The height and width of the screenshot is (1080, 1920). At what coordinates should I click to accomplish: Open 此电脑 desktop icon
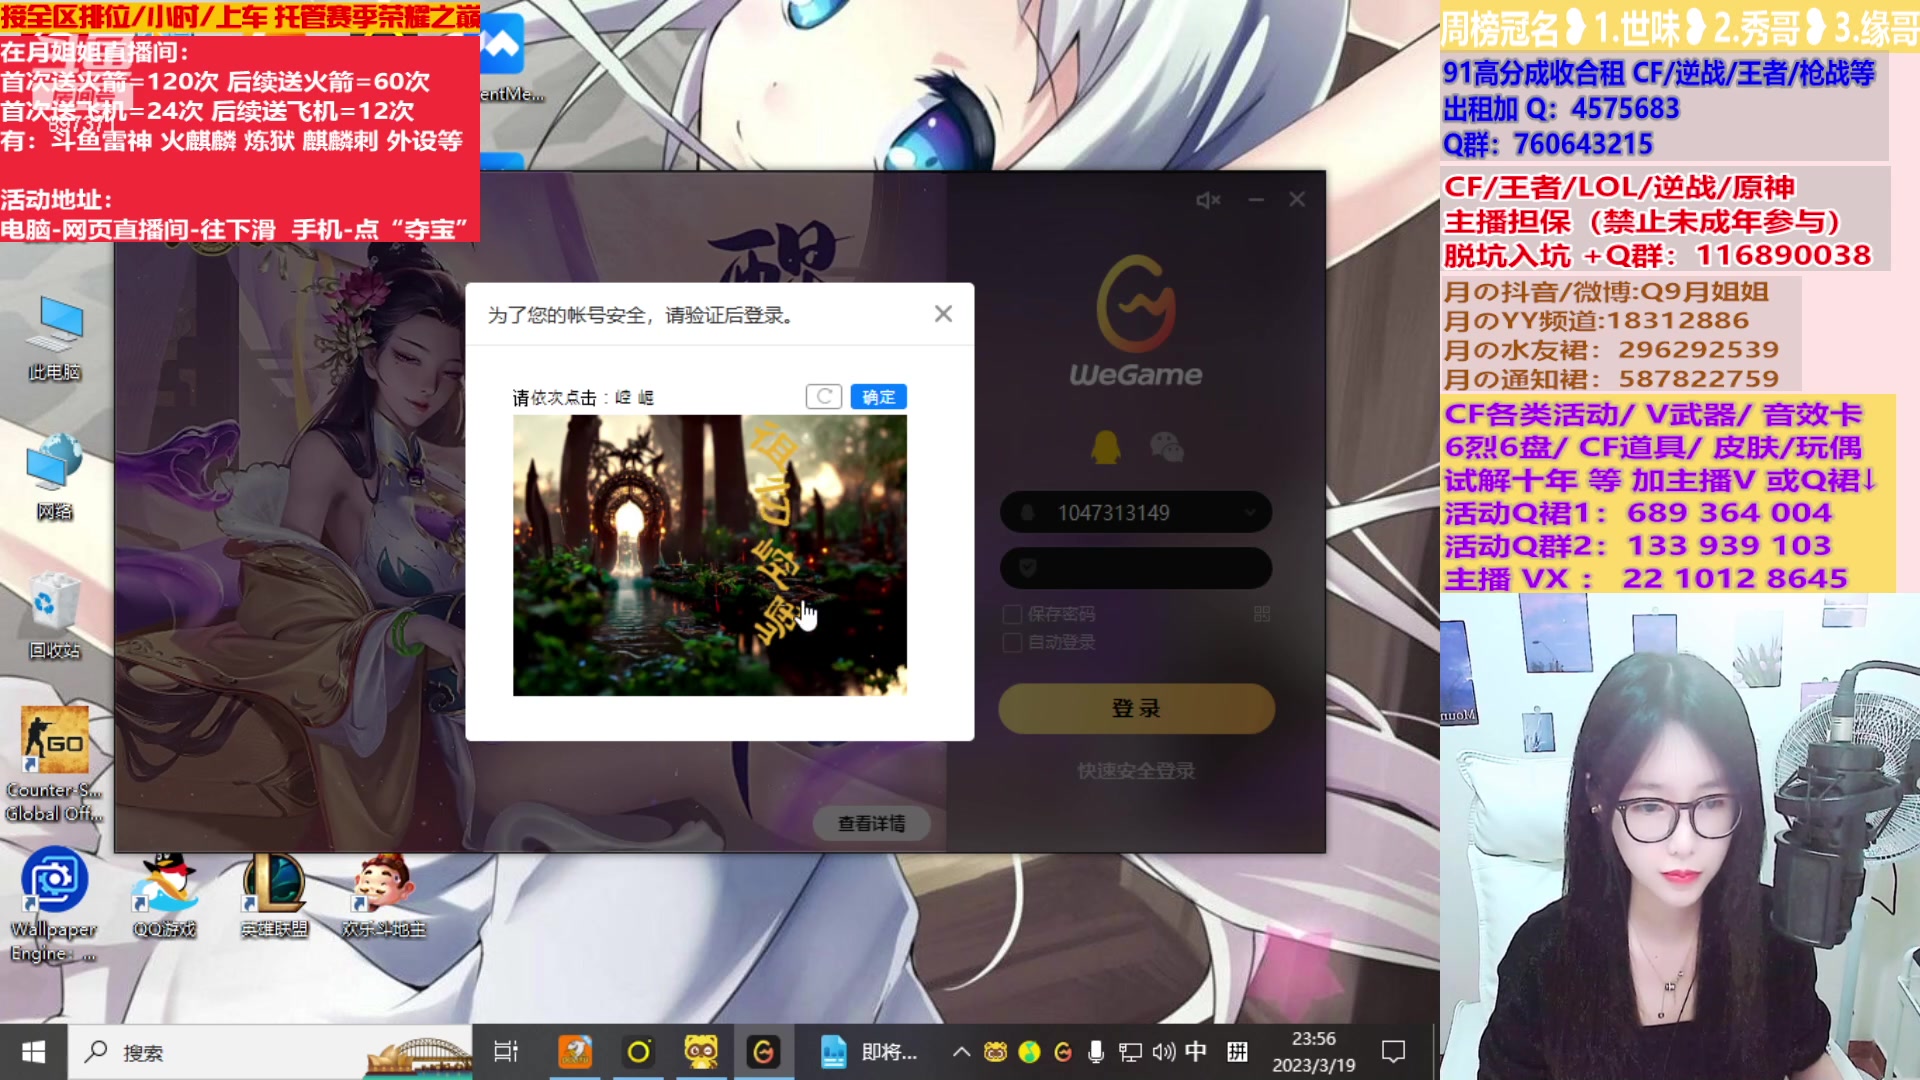55,338
